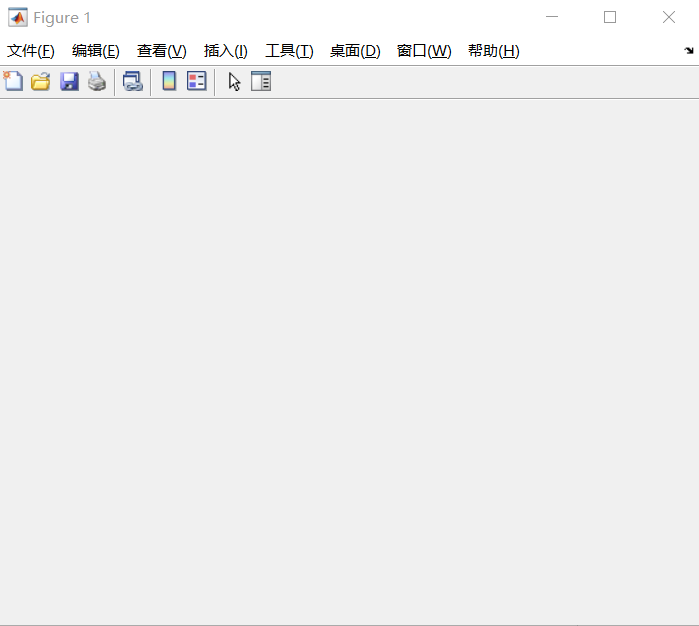The image size is (699, 626).
Task: Save the figure with the floppy disk icon
Action: [69, 82]
